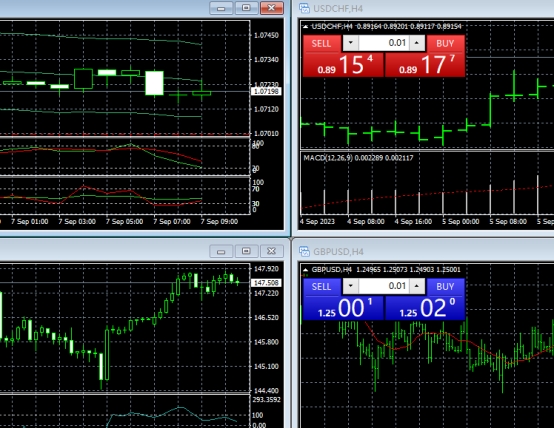Click the GBPUSD,H4 chart window icon
554x429 pixels.
pyautogui.click(x=304, y=251)
